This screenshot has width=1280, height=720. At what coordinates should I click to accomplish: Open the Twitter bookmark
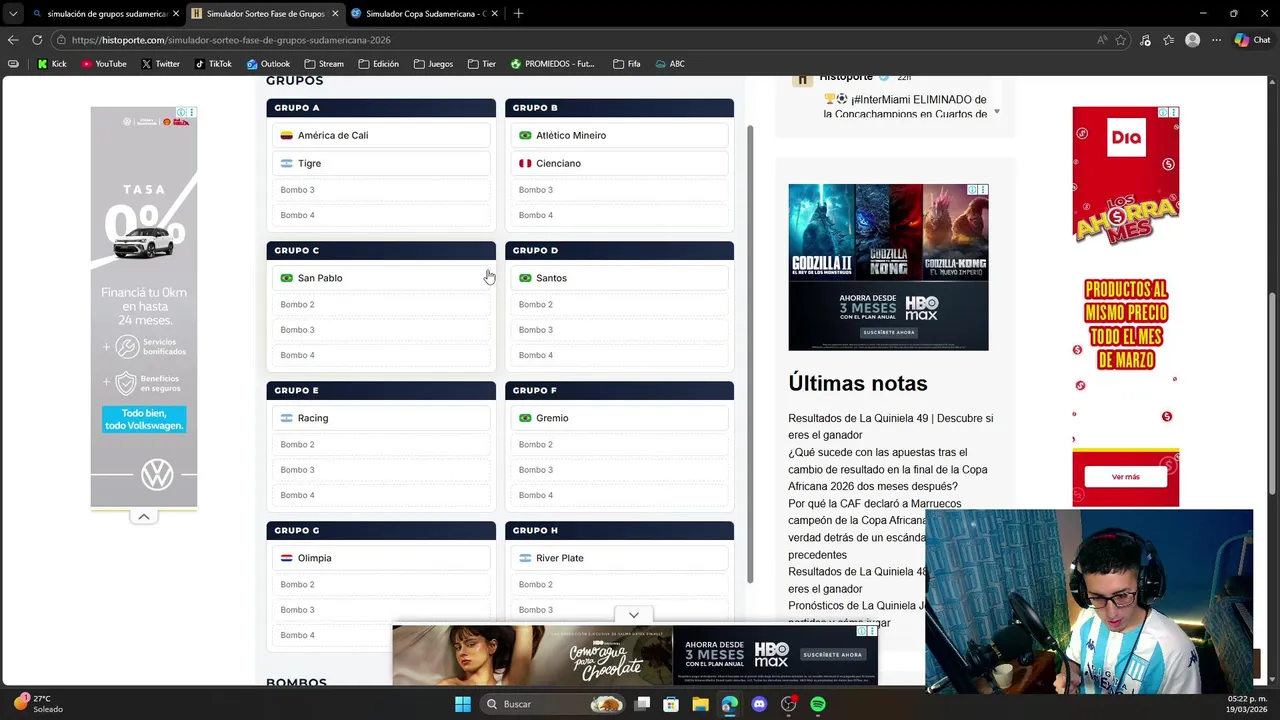160,64
